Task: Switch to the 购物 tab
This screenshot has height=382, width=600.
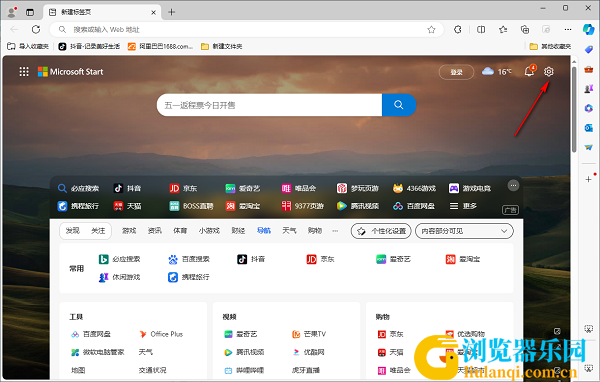Action: [x=315, y=231]
